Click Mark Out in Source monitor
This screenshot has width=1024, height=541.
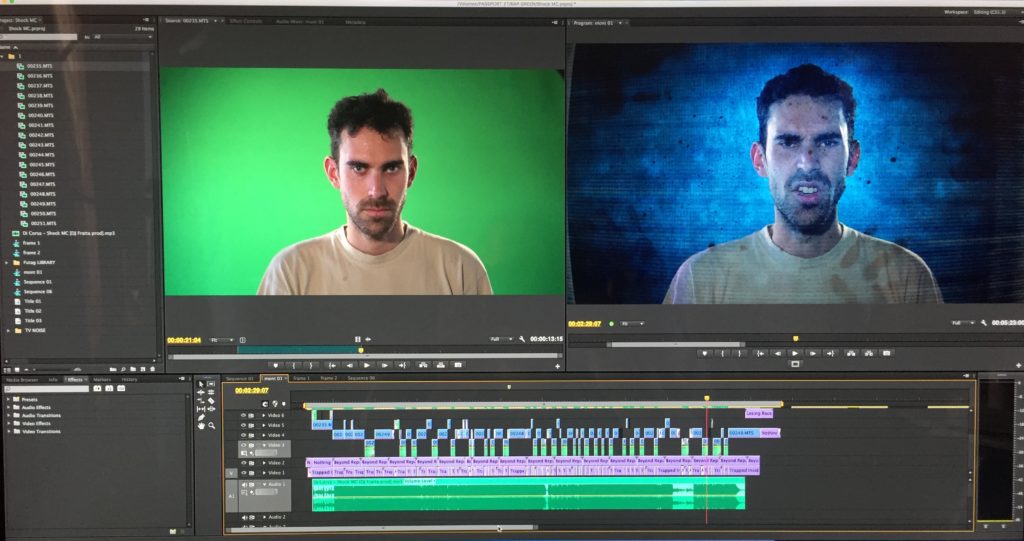311,365
